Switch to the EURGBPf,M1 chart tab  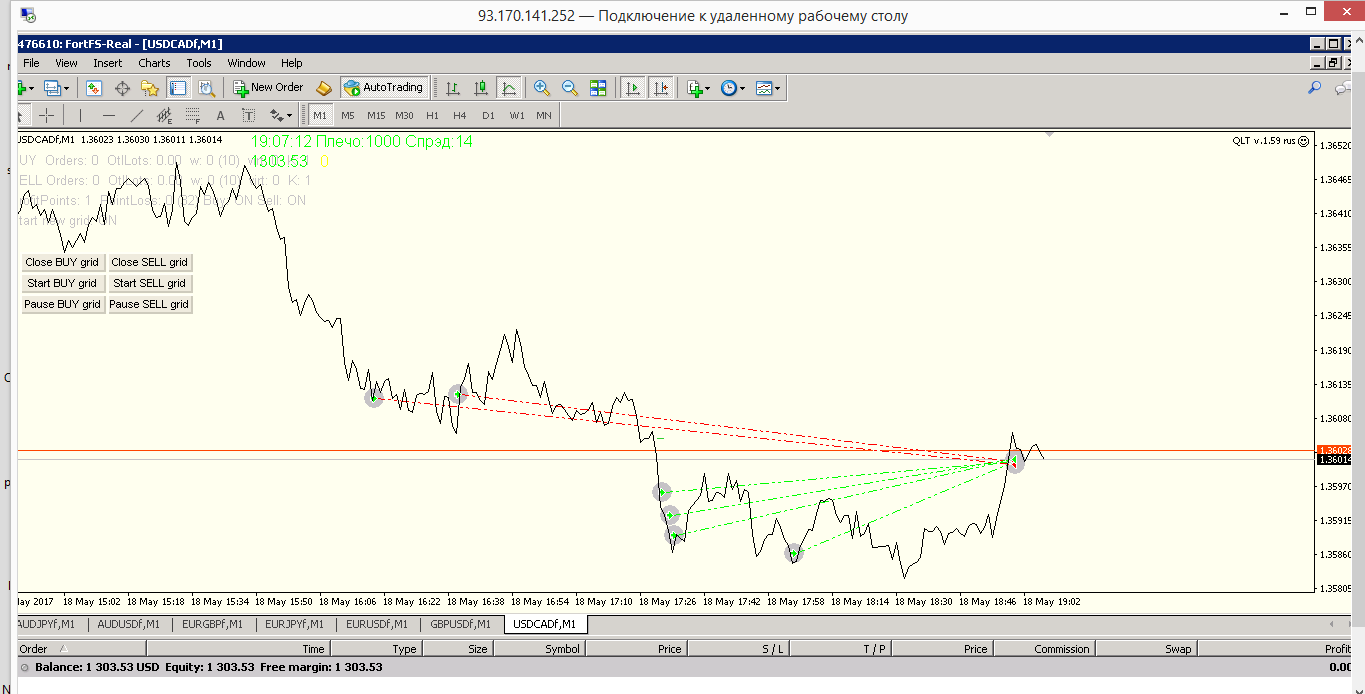[x=212, y=624]
